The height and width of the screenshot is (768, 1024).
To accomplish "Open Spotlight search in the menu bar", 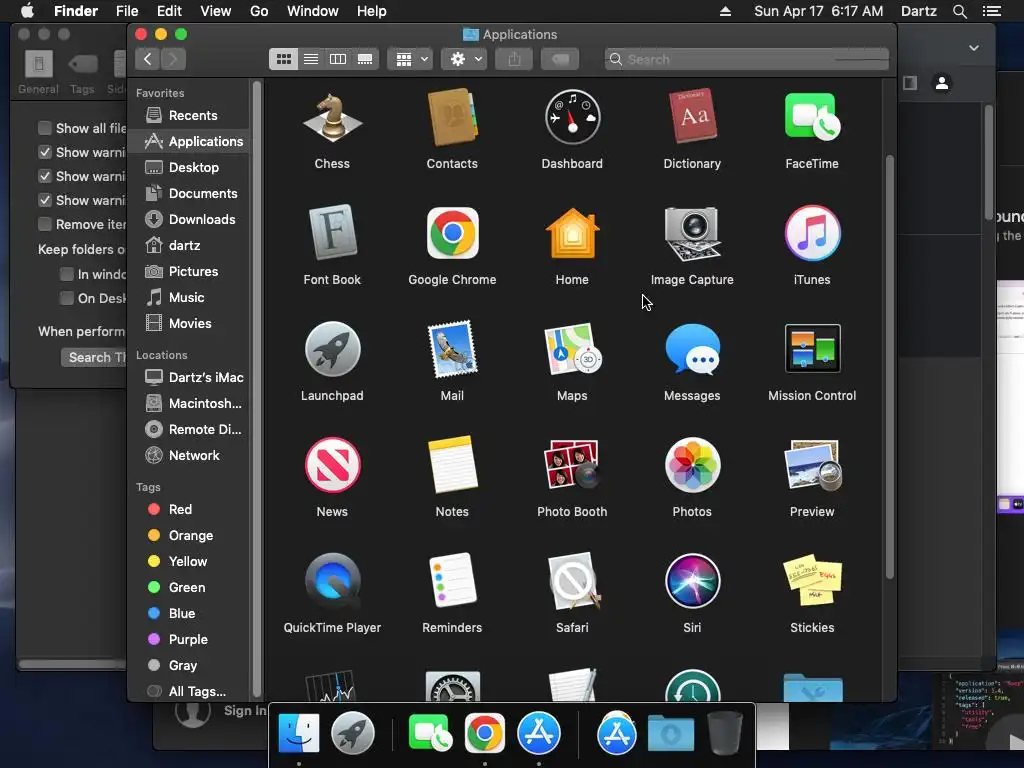I will [x=959, y=11].
